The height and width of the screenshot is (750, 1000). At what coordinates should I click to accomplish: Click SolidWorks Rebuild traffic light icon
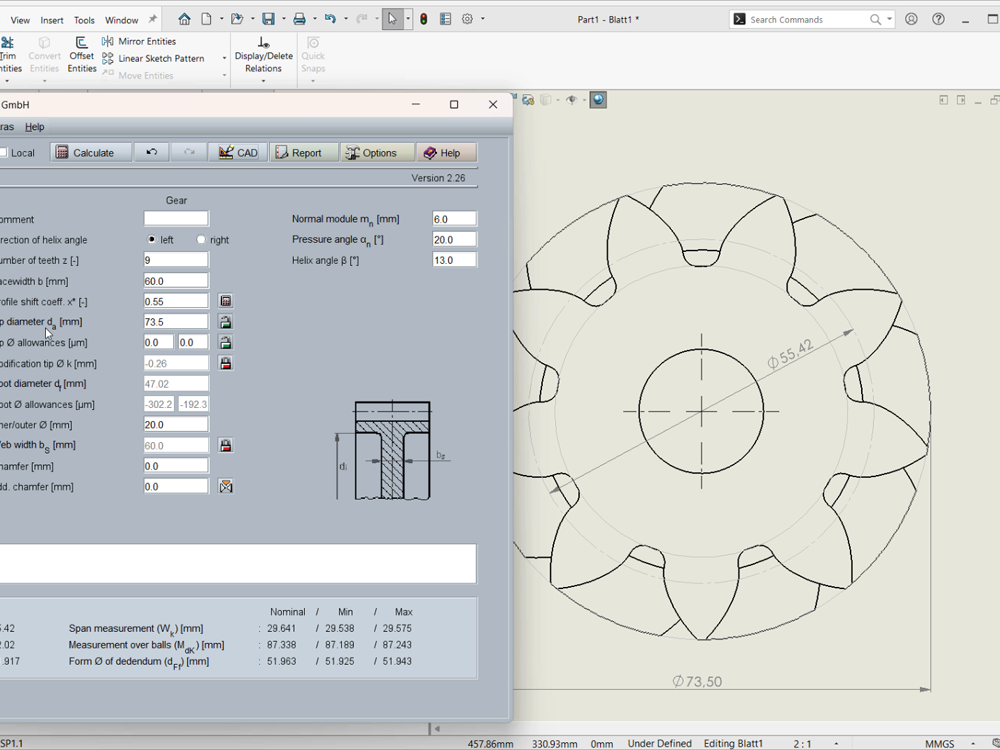(x=424, y=19)
